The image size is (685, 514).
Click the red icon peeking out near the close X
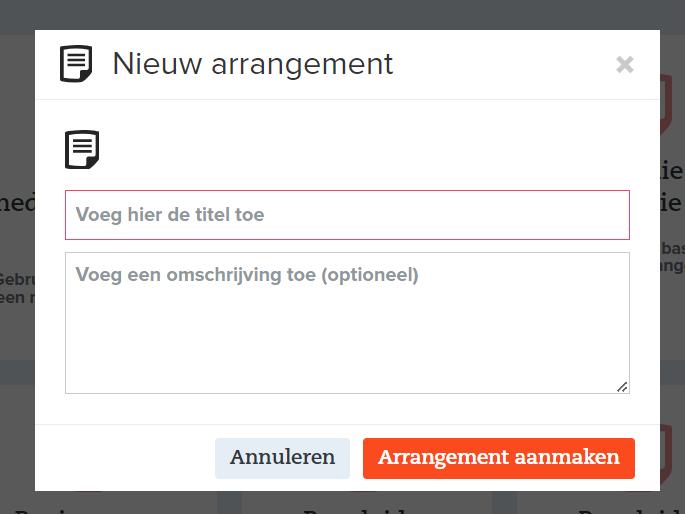666,103
